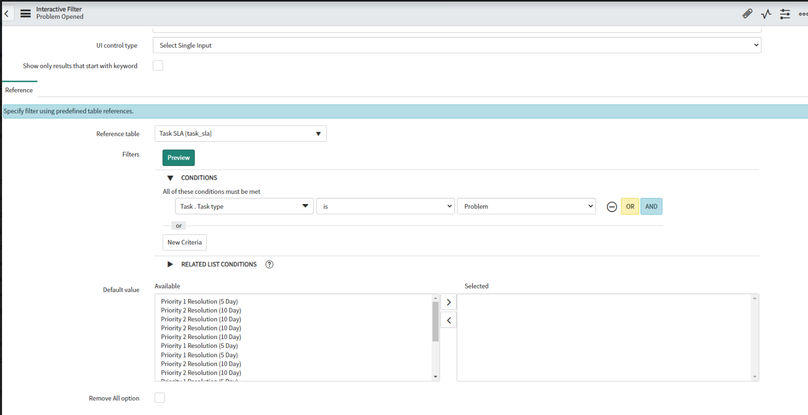Collapse the CONDITIONS section

[171, 178]
